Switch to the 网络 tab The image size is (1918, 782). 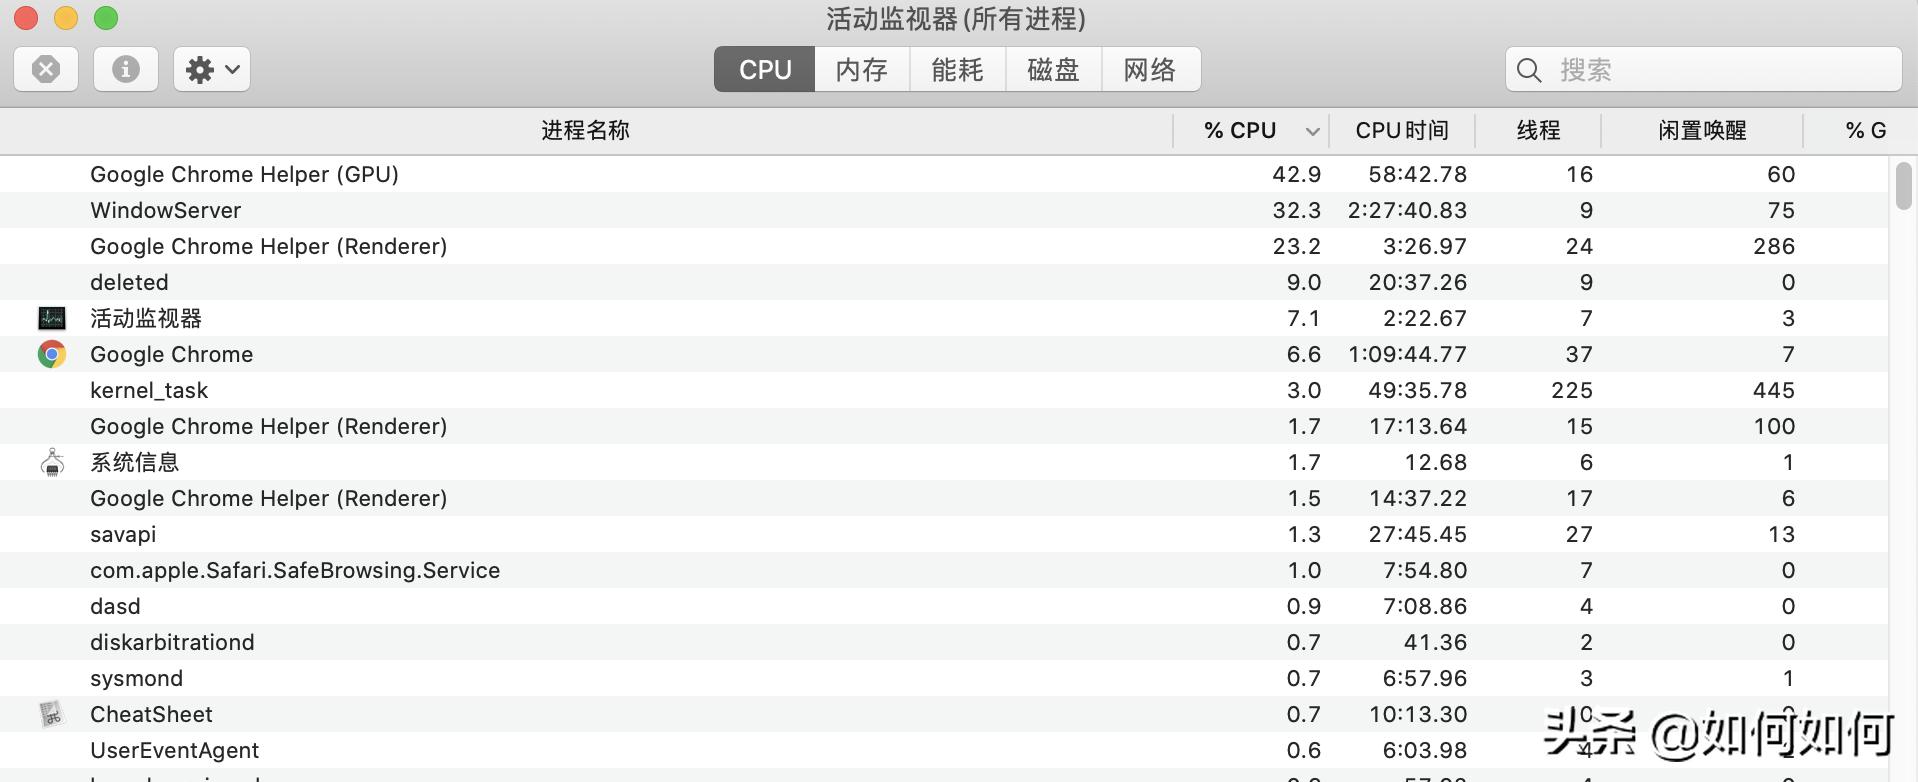[x=1149, y=69]
